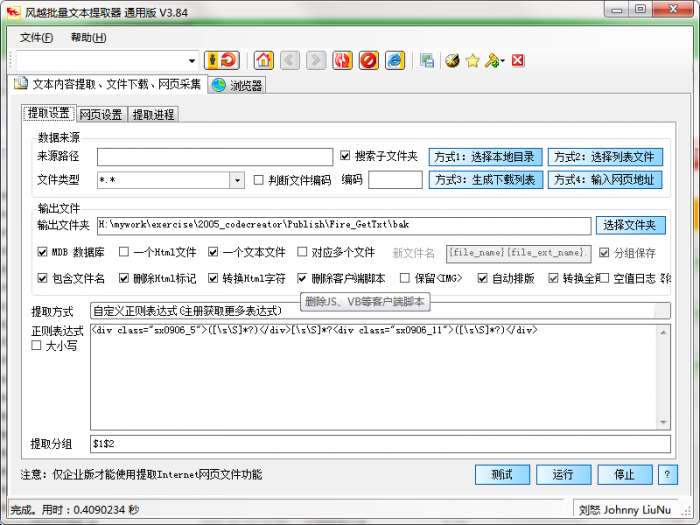This screenshot has width=700, height=525.
Task: Enable 大小写 case-sensitive checkbox
Action: (36, 346)
